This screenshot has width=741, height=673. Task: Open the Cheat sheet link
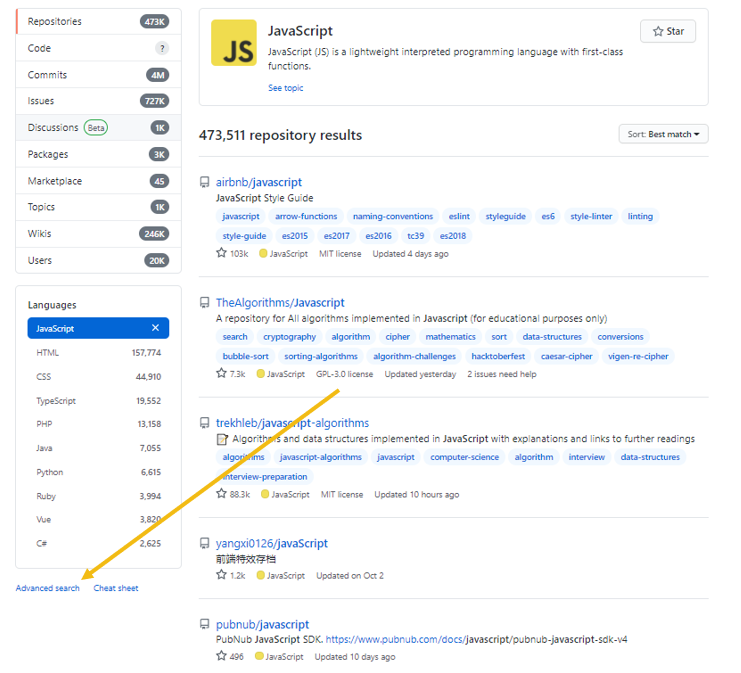(116, 588)
